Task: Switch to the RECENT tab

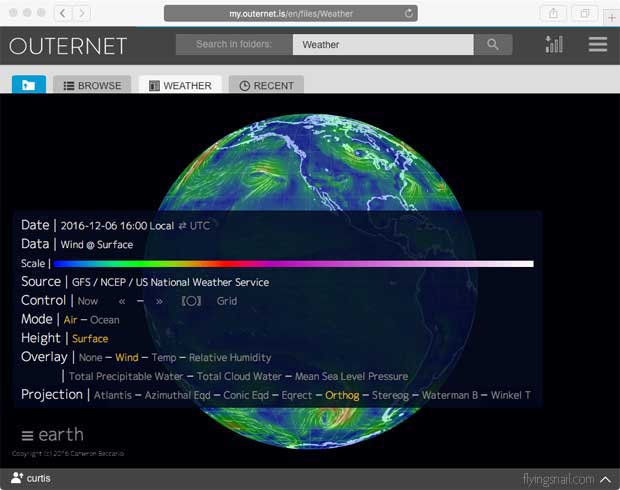Action: tap(266, 85)
